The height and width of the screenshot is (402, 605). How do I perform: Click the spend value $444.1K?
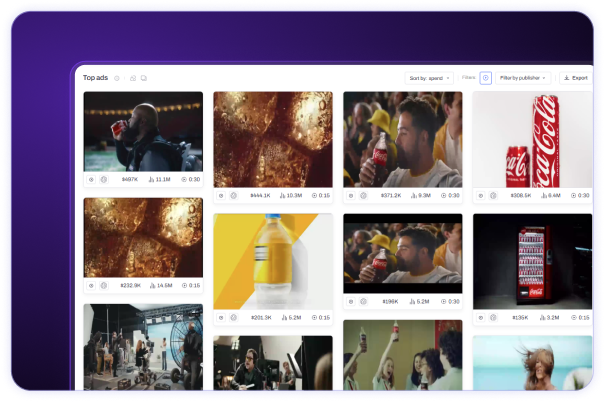tap(260, 196)
